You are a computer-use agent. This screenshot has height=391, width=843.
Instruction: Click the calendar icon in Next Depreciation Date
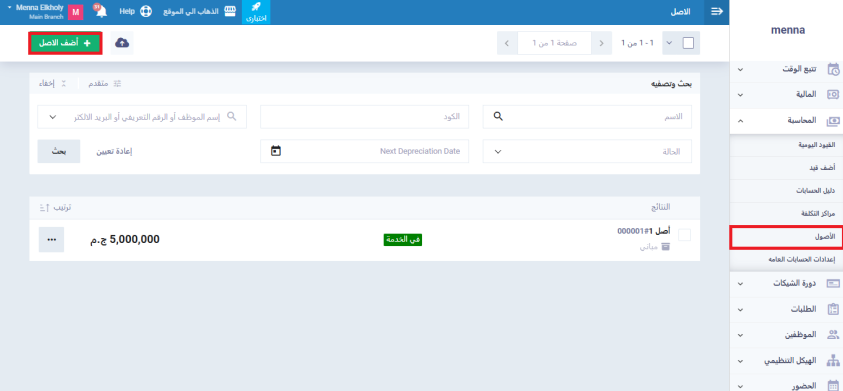point(276,151)
